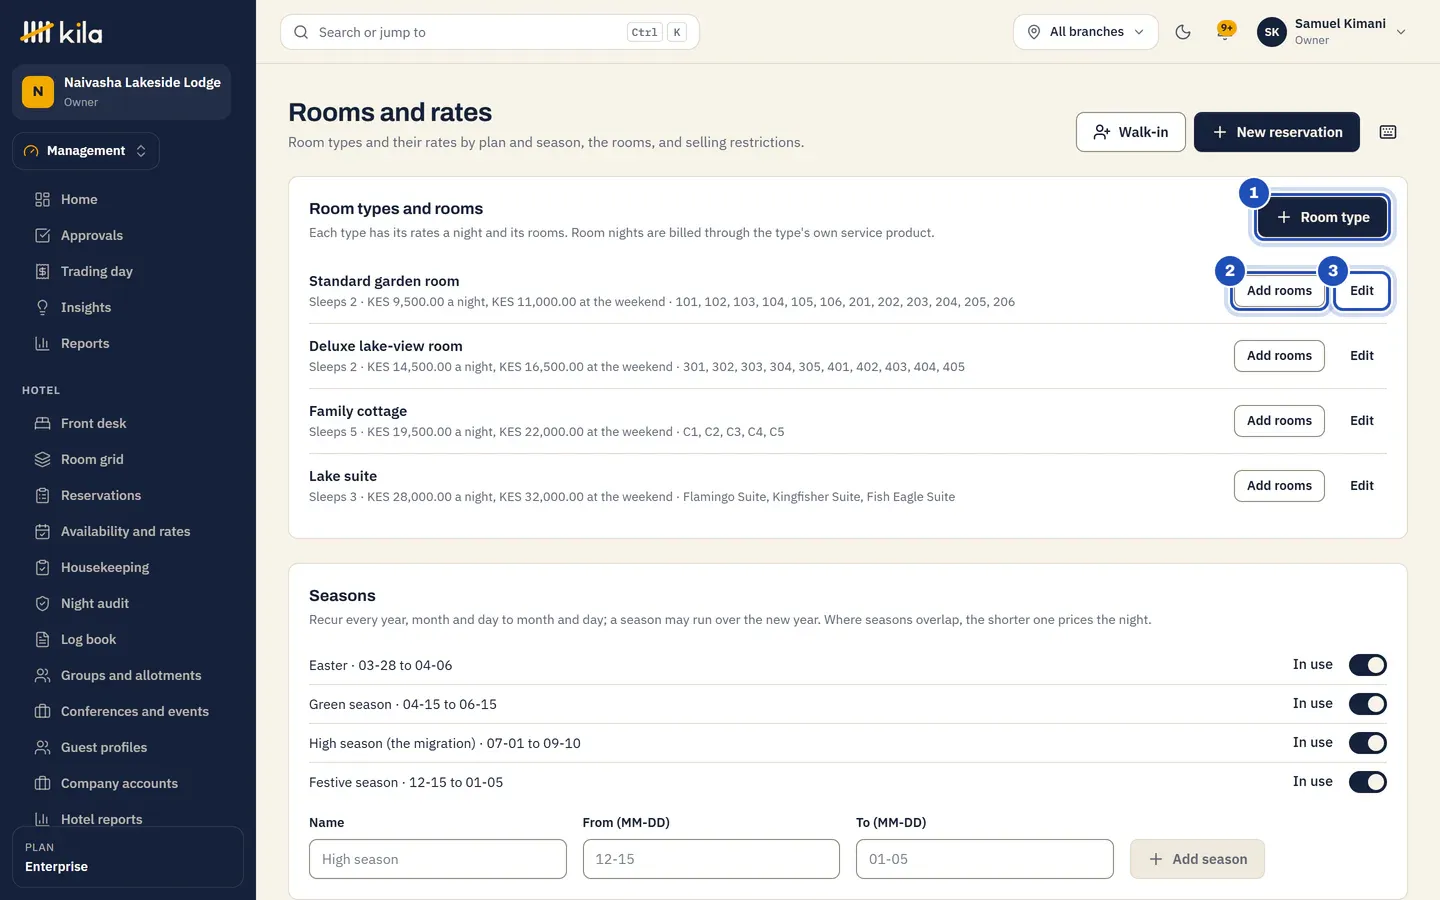Open notifications with 9+ badge
Image resolution: width=1440 pixels, height=900 pixels.
[1225, 31]
